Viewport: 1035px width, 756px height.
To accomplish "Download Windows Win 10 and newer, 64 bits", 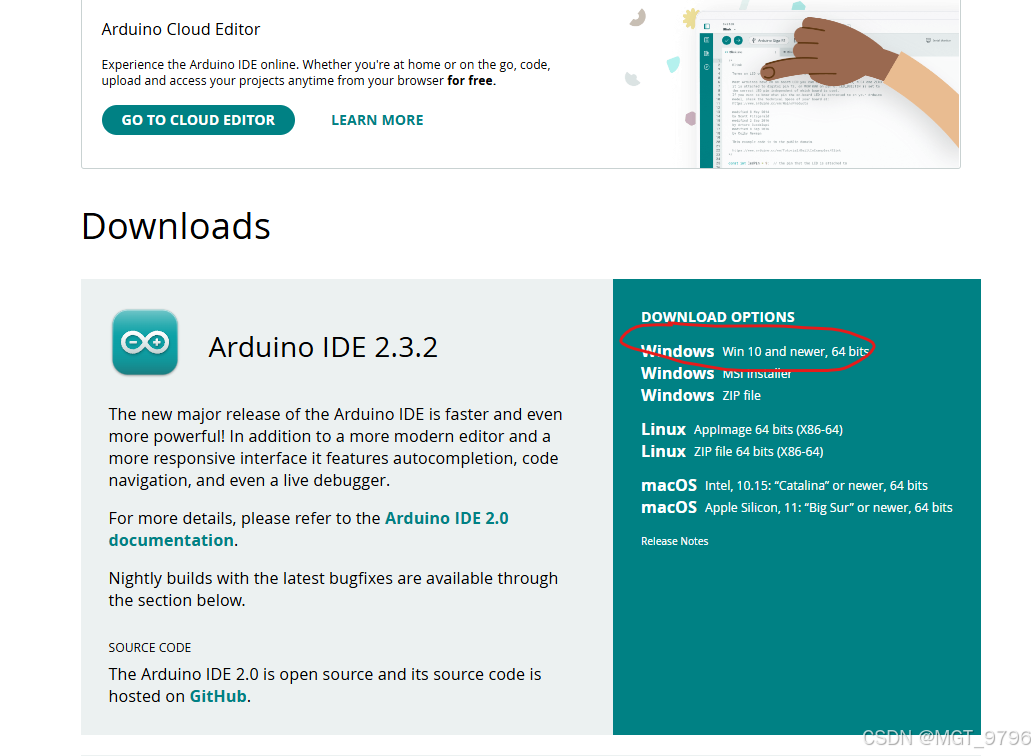I will 754,351.
